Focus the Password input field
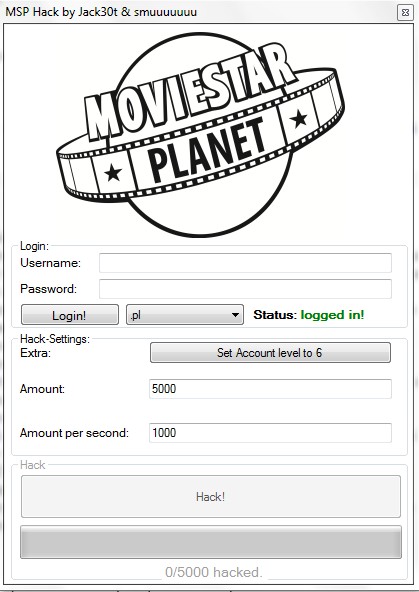419x592 pixels. coord(245,289)
